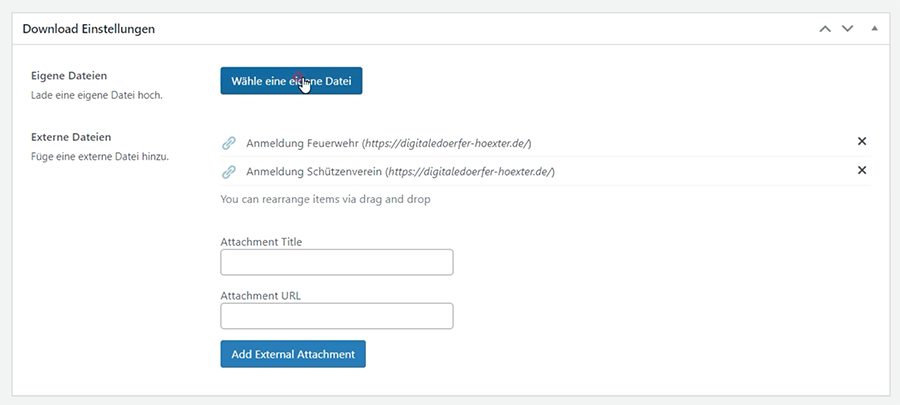Click the 'Eigene Dateien' section label
This screenshot has height=405, width=900.
click(x=69, y=76)
